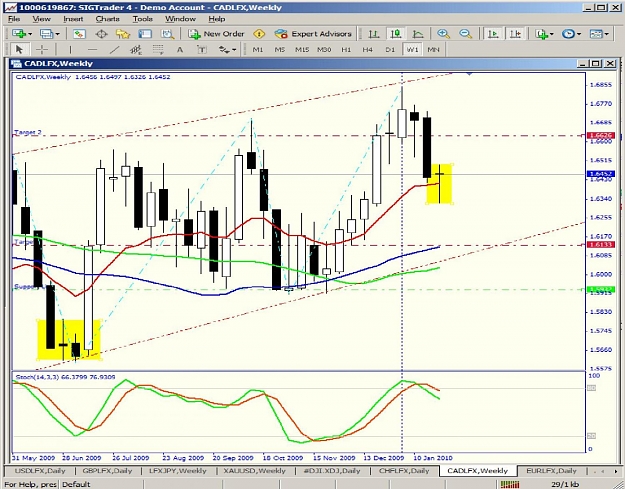Toggle chart auto scroll
Image resolution: width=625 pixels, height=489 pixels.
pyautogui.click(x=493, y=34)
